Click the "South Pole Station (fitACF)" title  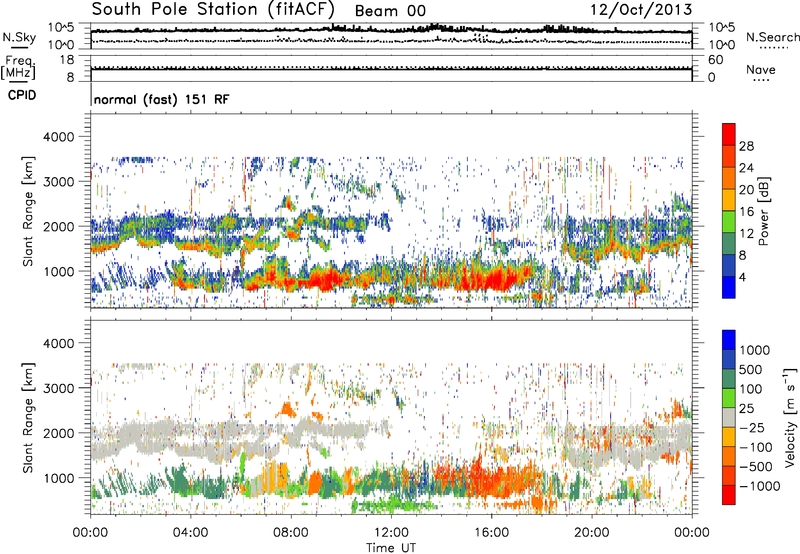213,9
